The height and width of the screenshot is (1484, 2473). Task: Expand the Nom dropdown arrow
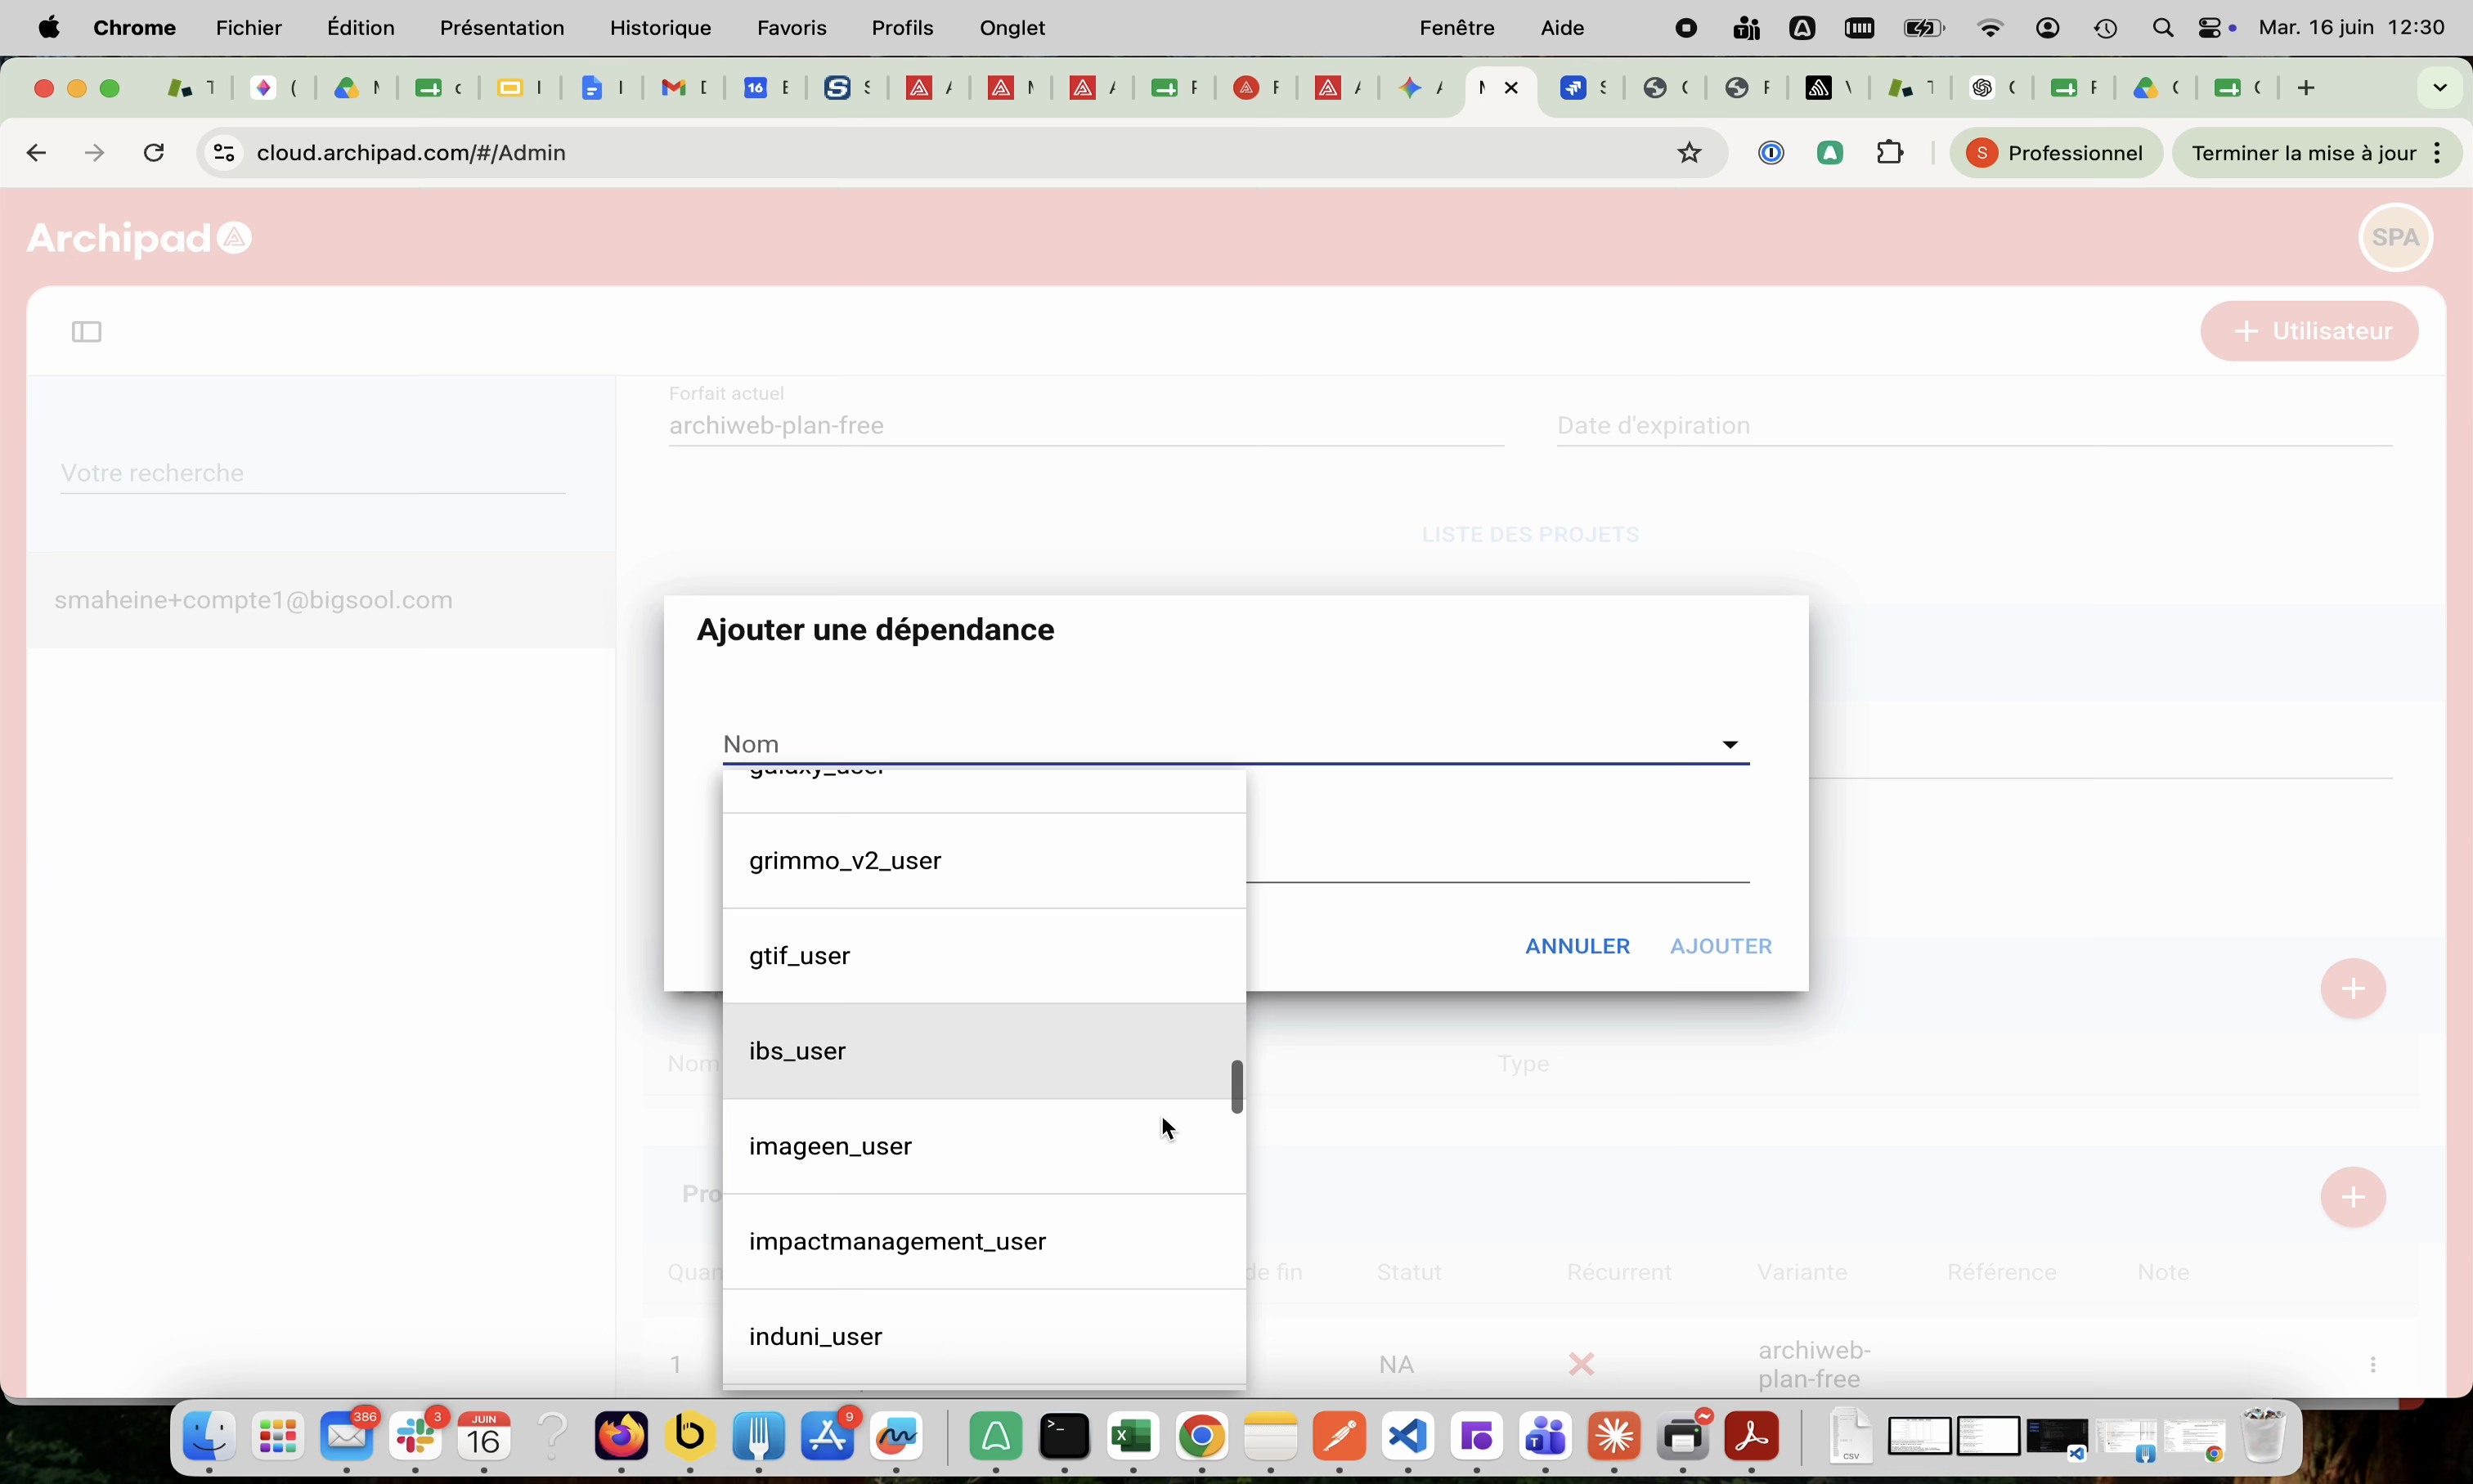[x=1729, y=745]
